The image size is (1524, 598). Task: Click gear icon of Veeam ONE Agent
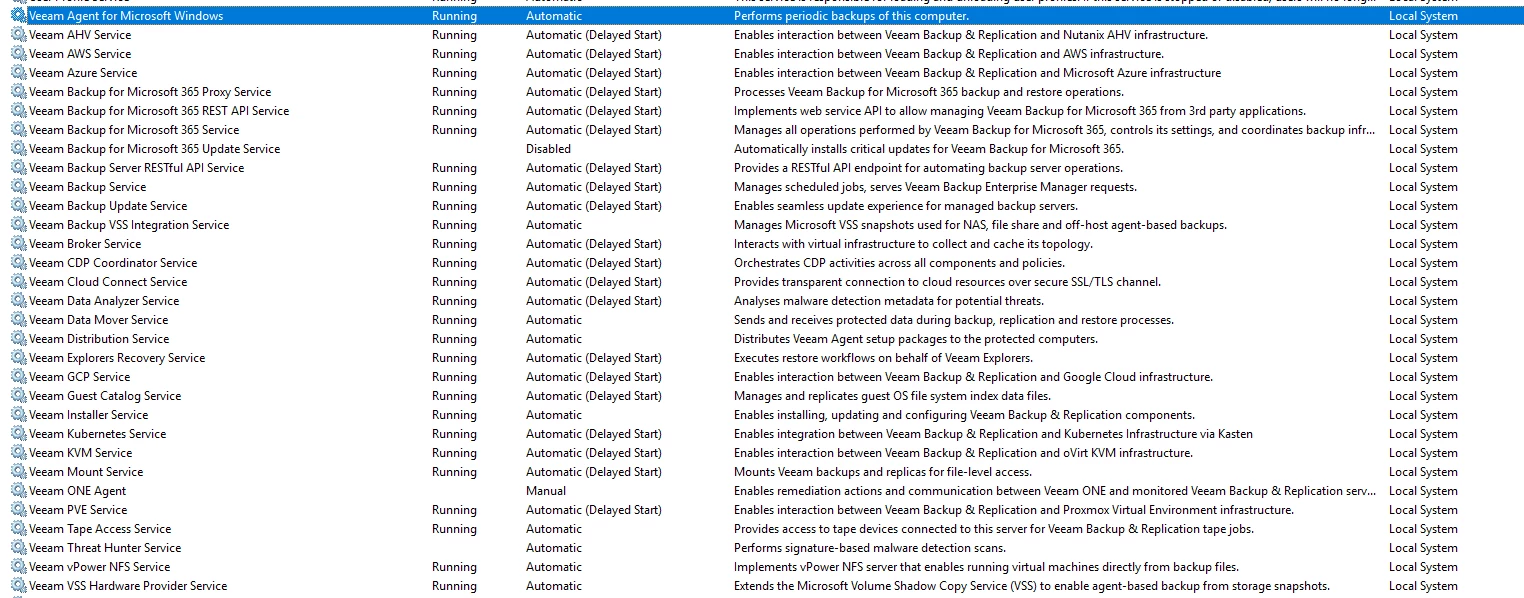click(x=19, y=491)
